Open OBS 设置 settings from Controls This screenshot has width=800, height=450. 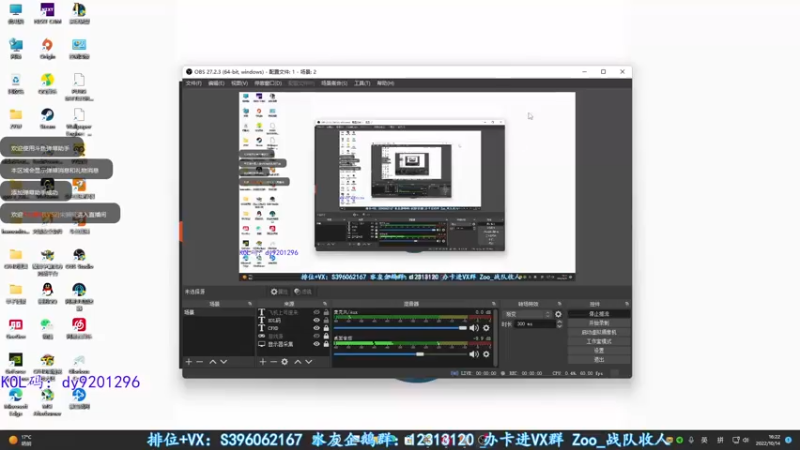point(599,351)
